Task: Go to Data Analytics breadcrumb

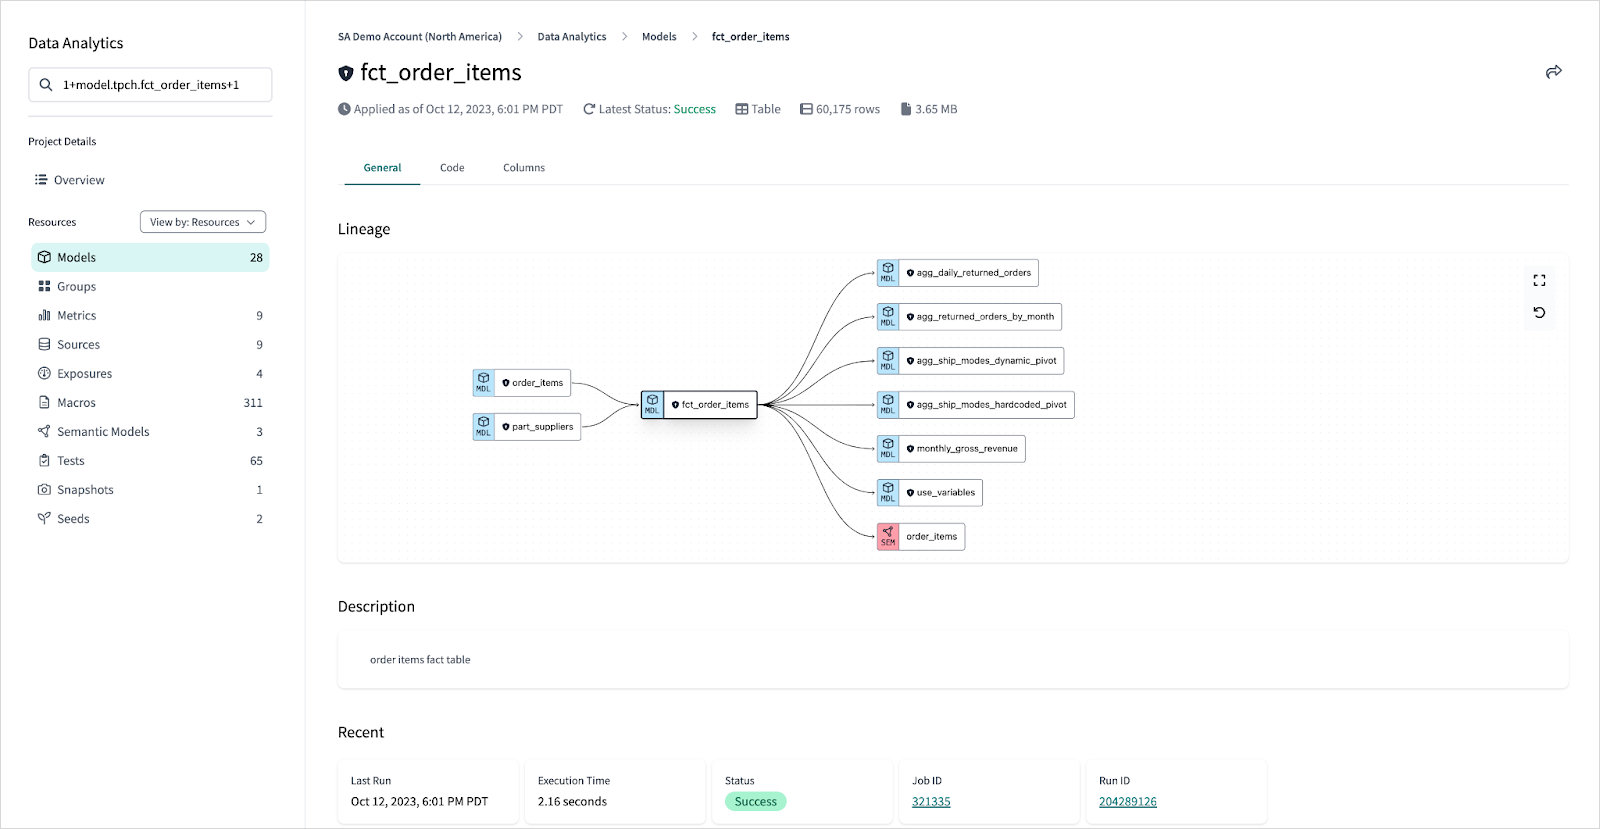Action: click(572, 37)
